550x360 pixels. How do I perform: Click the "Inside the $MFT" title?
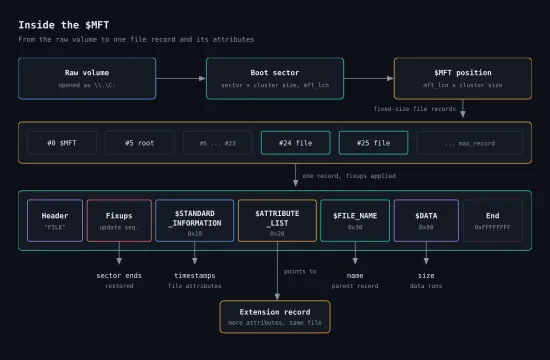64,25
